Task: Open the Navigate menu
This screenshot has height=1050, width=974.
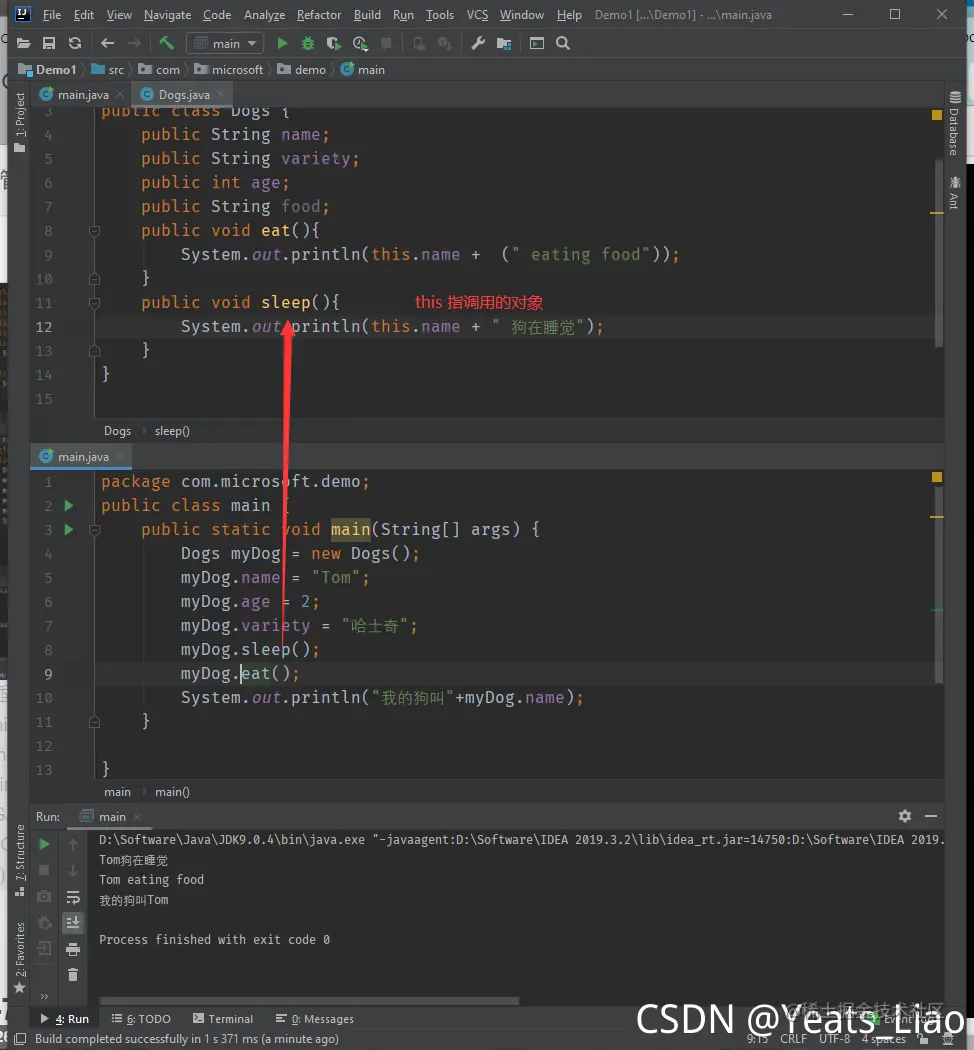Action: 167,15
